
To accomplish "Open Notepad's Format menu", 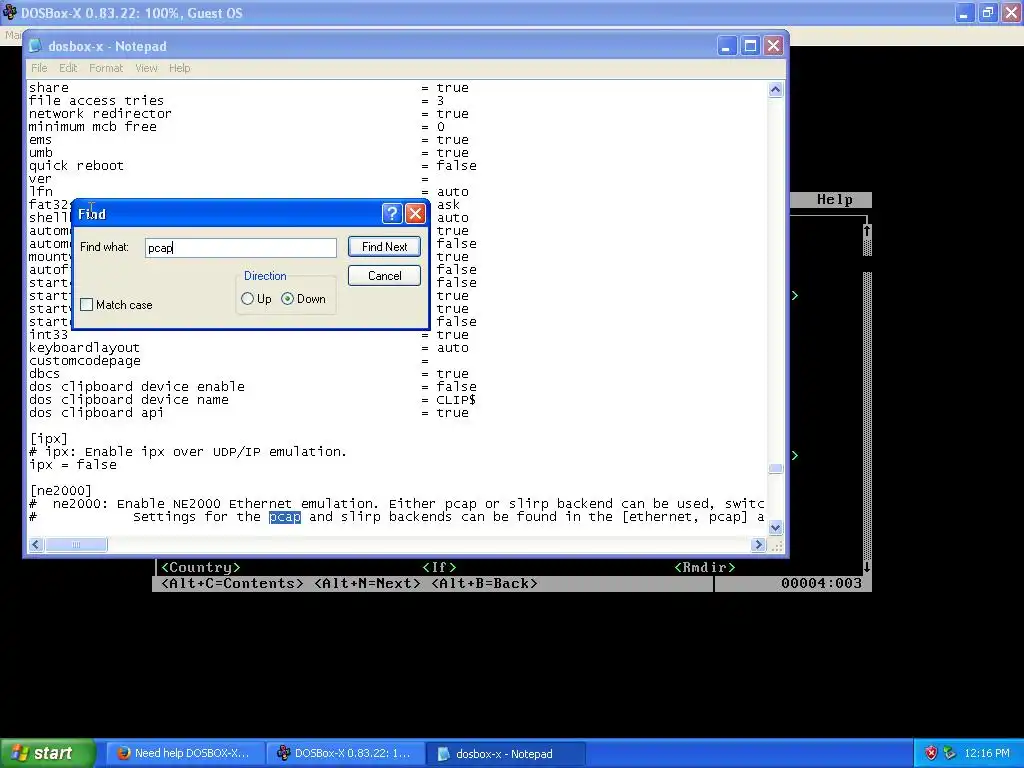I will pos(106,68).
